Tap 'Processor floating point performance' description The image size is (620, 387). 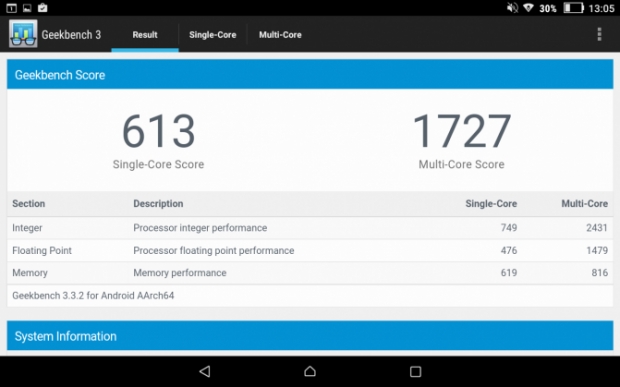[x=214, y=251]
